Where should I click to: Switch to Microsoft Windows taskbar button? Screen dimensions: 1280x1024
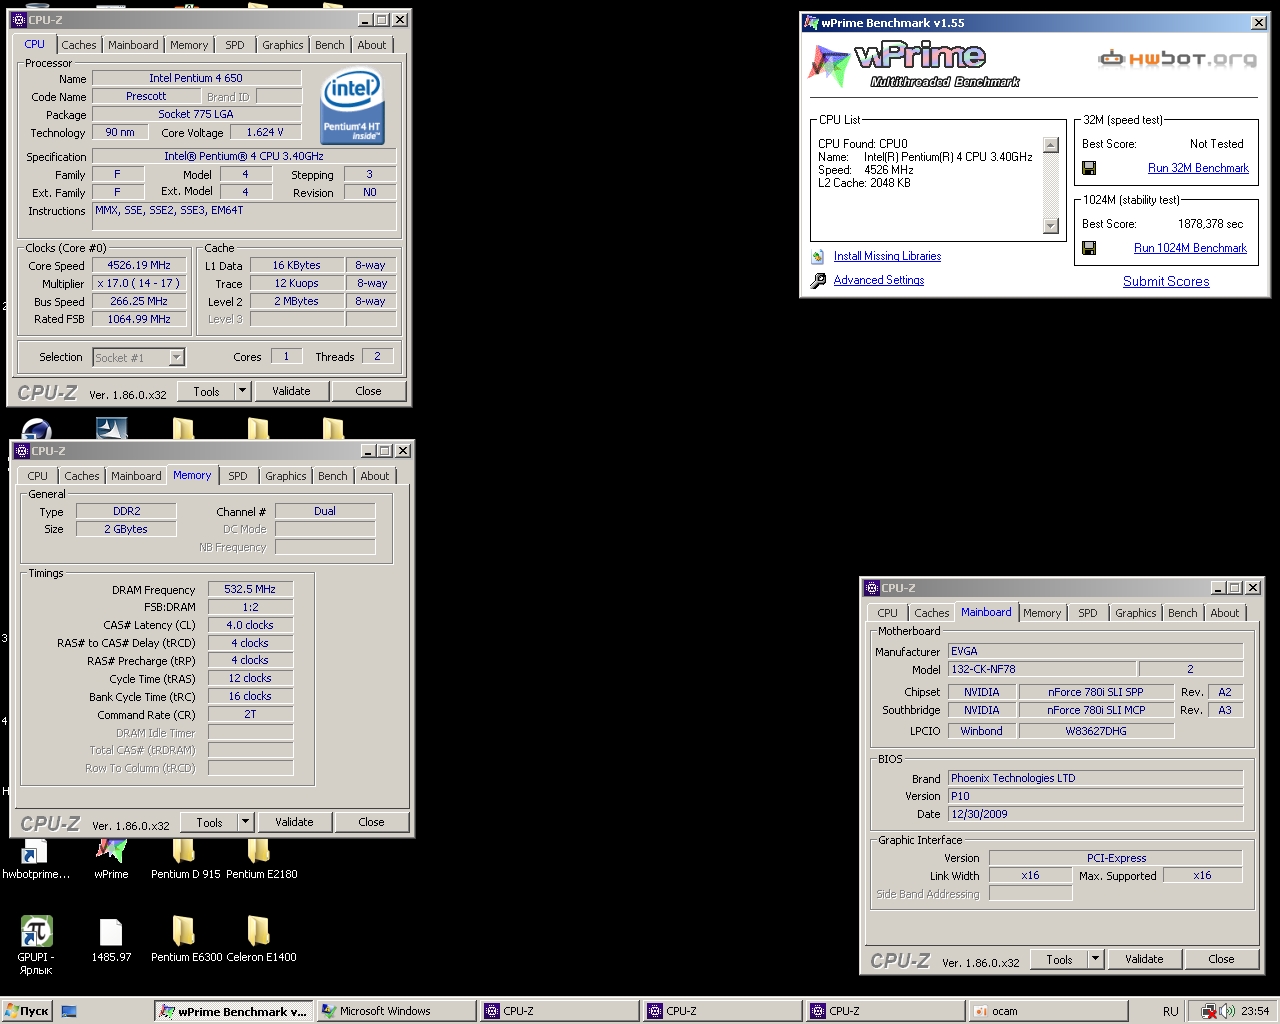point(396,1011)
